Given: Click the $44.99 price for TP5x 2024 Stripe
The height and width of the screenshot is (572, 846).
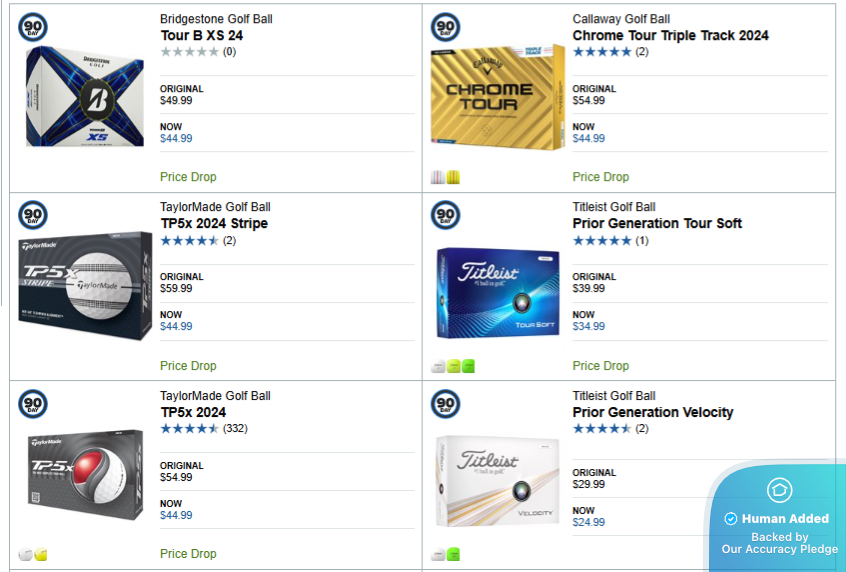Looking at the screenshot, I should pyautogui.click(x=176, y=326).
